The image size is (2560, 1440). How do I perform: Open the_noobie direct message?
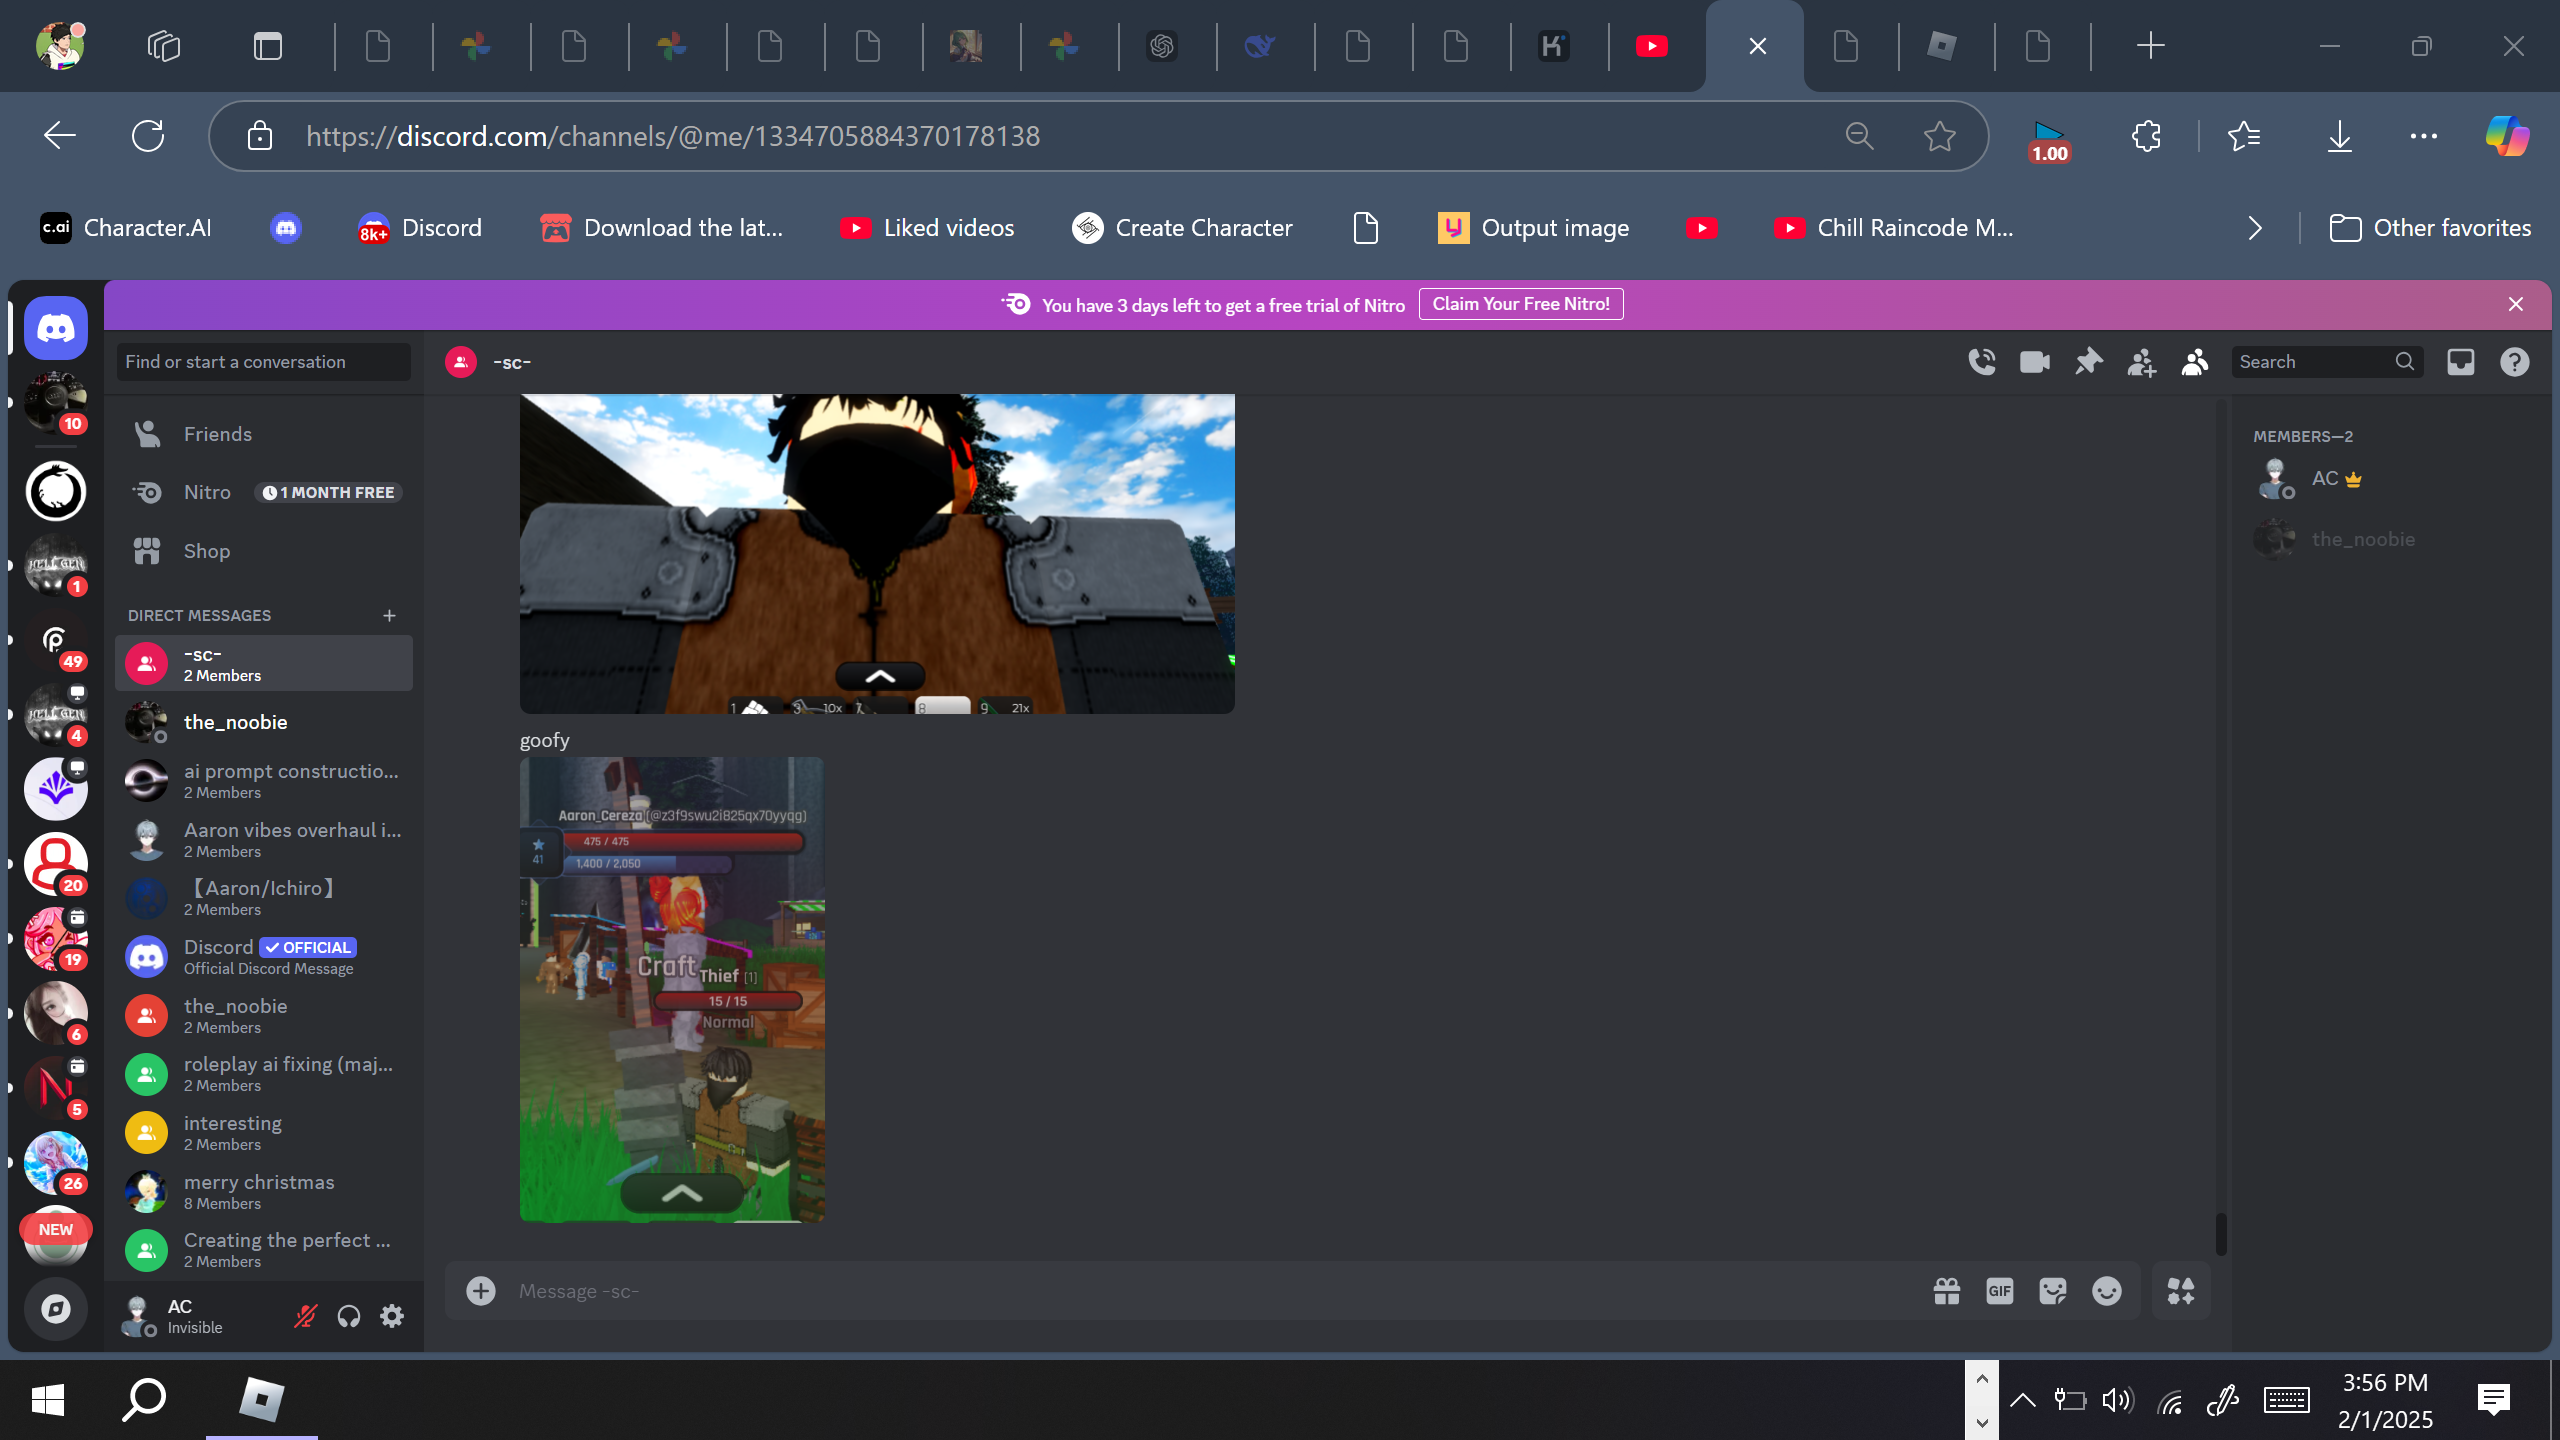[x=236, y=722]
